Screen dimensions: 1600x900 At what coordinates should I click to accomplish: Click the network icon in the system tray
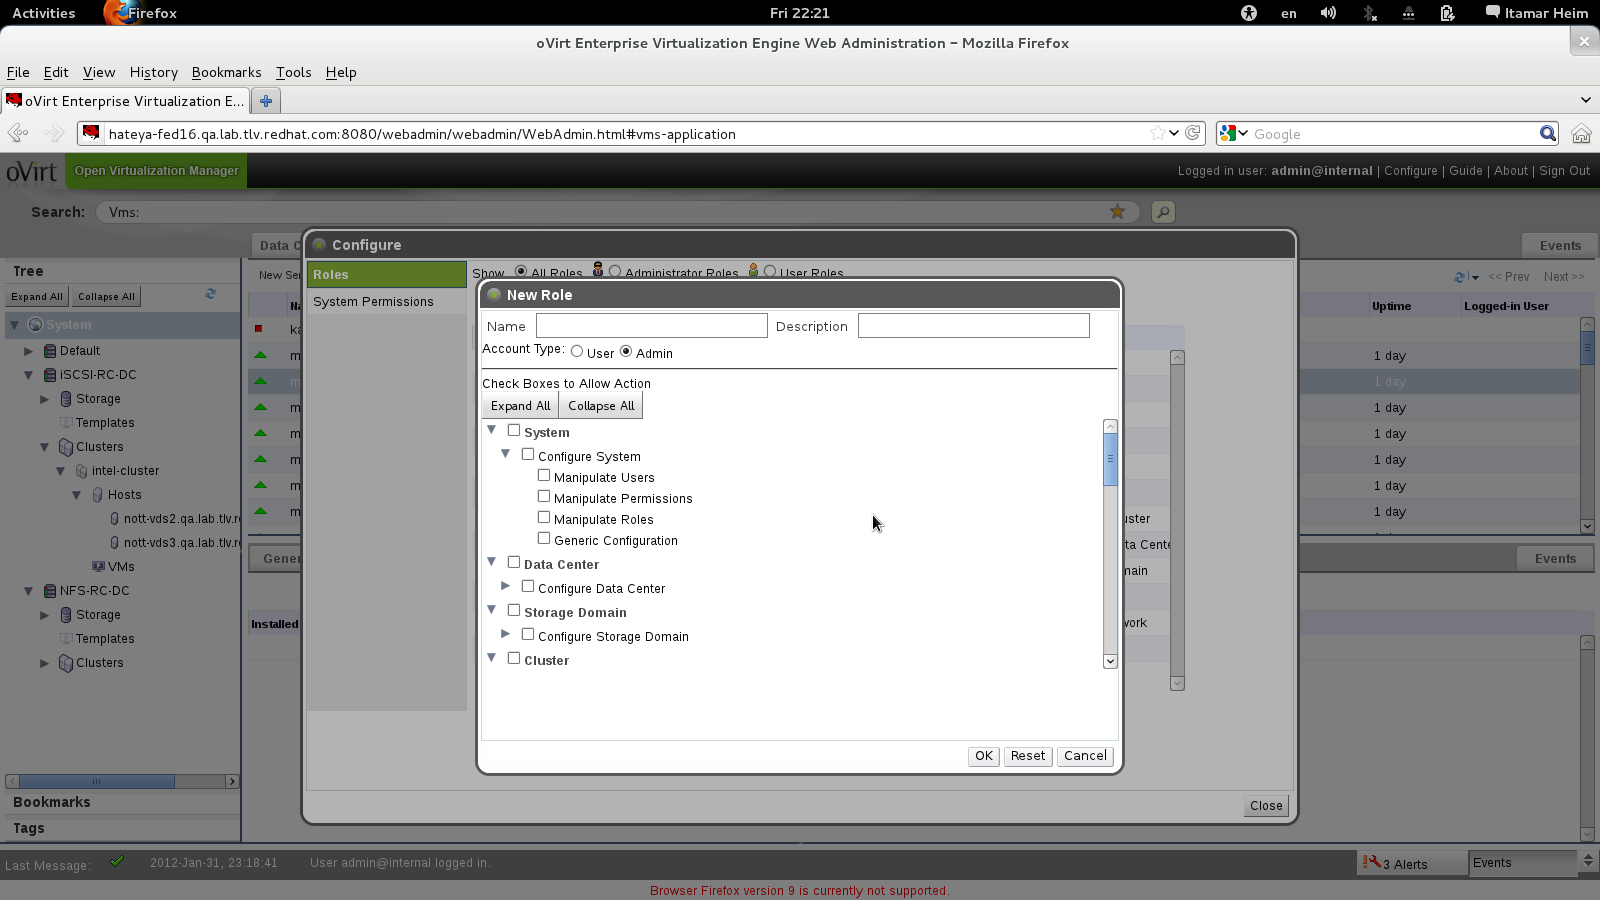(1408, 13)
